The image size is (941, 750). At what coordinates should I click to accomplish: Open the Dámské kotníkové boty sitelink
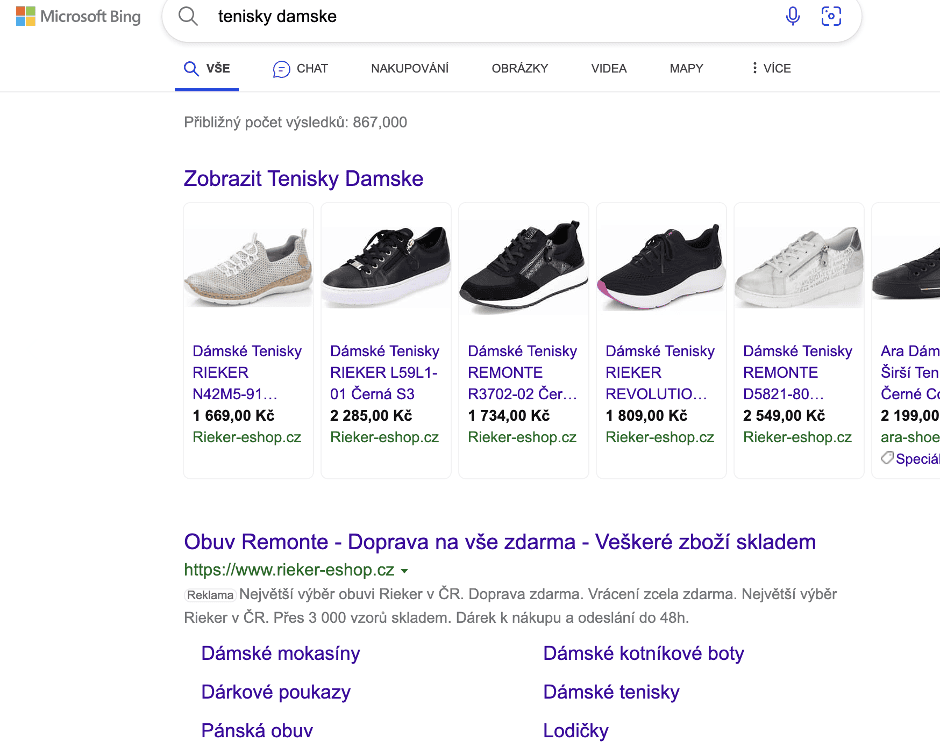643,654
